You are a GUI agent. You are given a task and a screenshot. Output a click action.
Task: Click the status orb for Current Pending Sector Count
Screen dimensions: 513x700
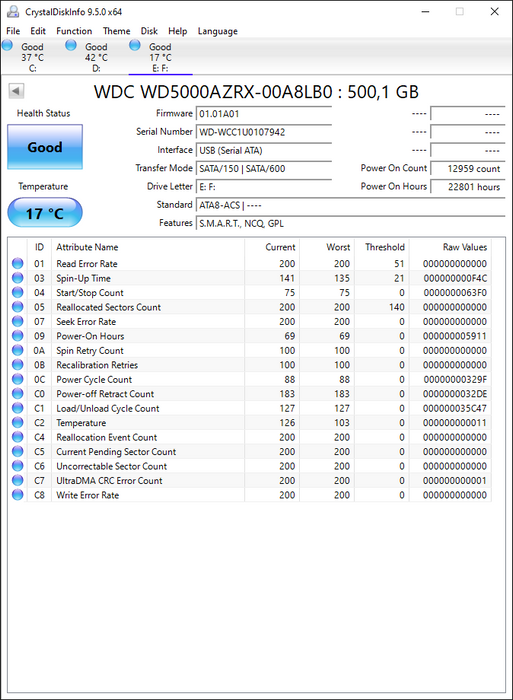pyautogui.click(x=18, y=452)
